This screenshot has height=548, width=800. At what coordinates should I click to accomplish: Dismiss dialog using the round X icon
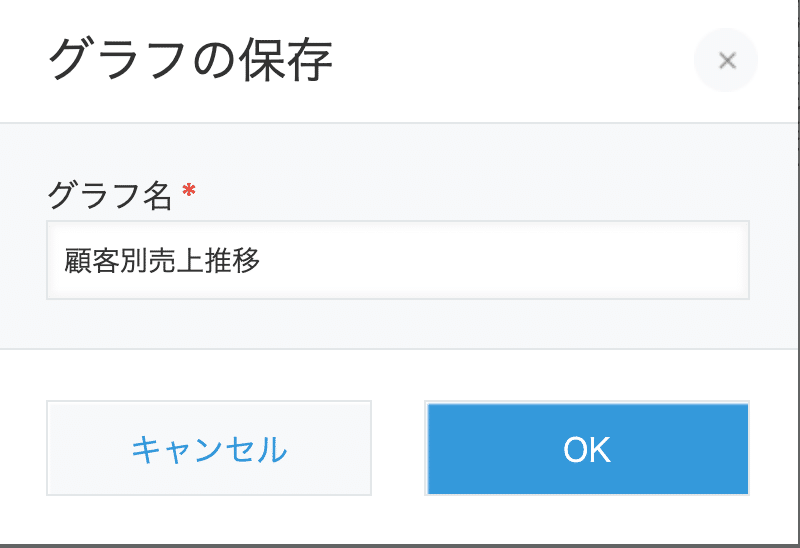click(726, 60)
